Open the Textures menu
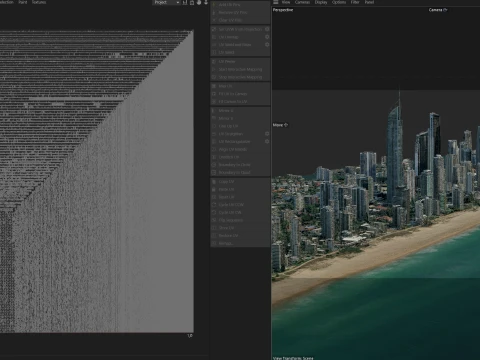This screenshot has width=480, height=360. (x=39, y=2)
